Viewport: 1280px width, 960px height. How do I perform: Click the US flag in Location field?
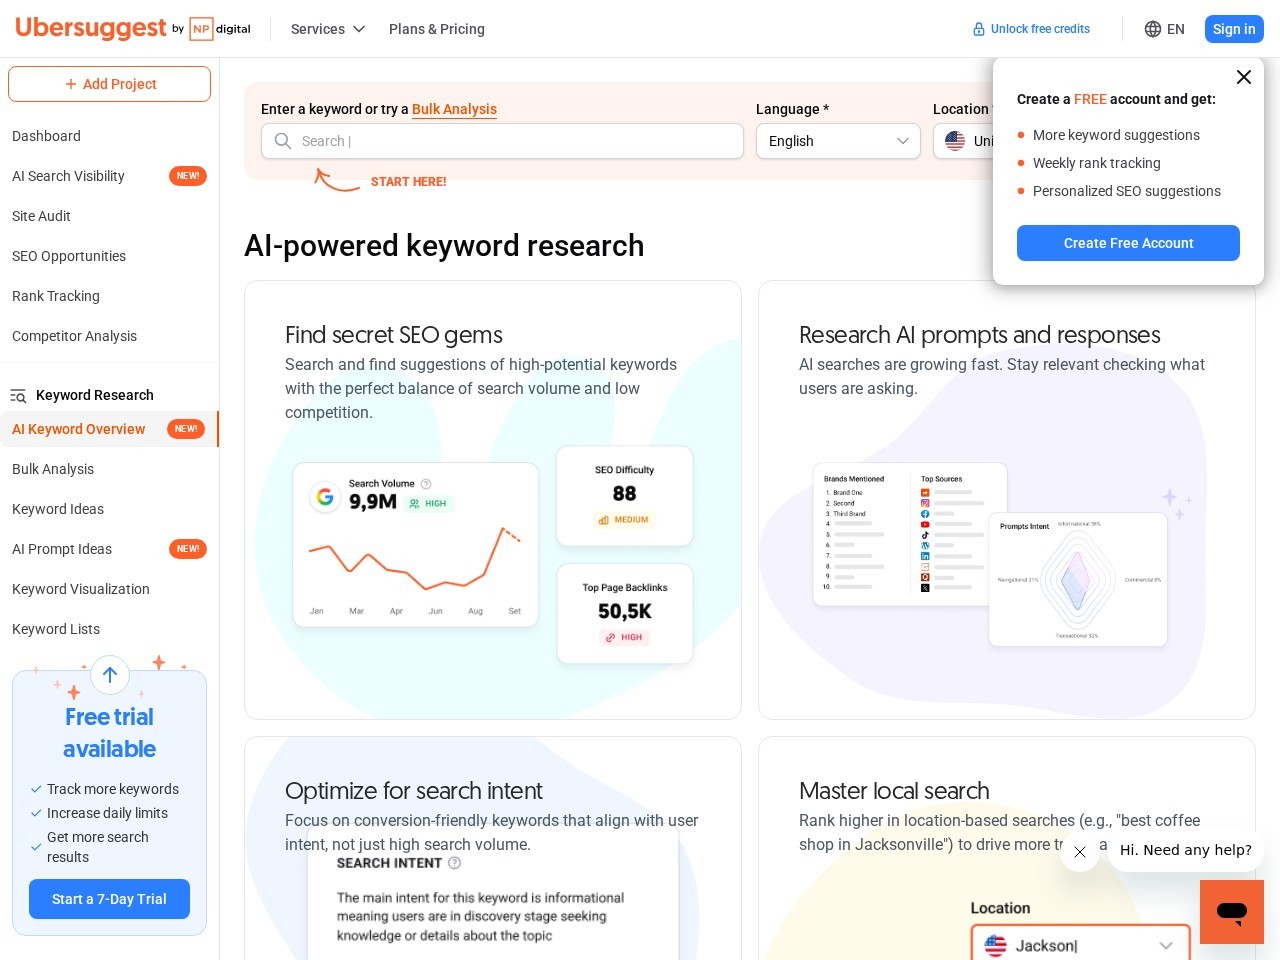(955, 141)
